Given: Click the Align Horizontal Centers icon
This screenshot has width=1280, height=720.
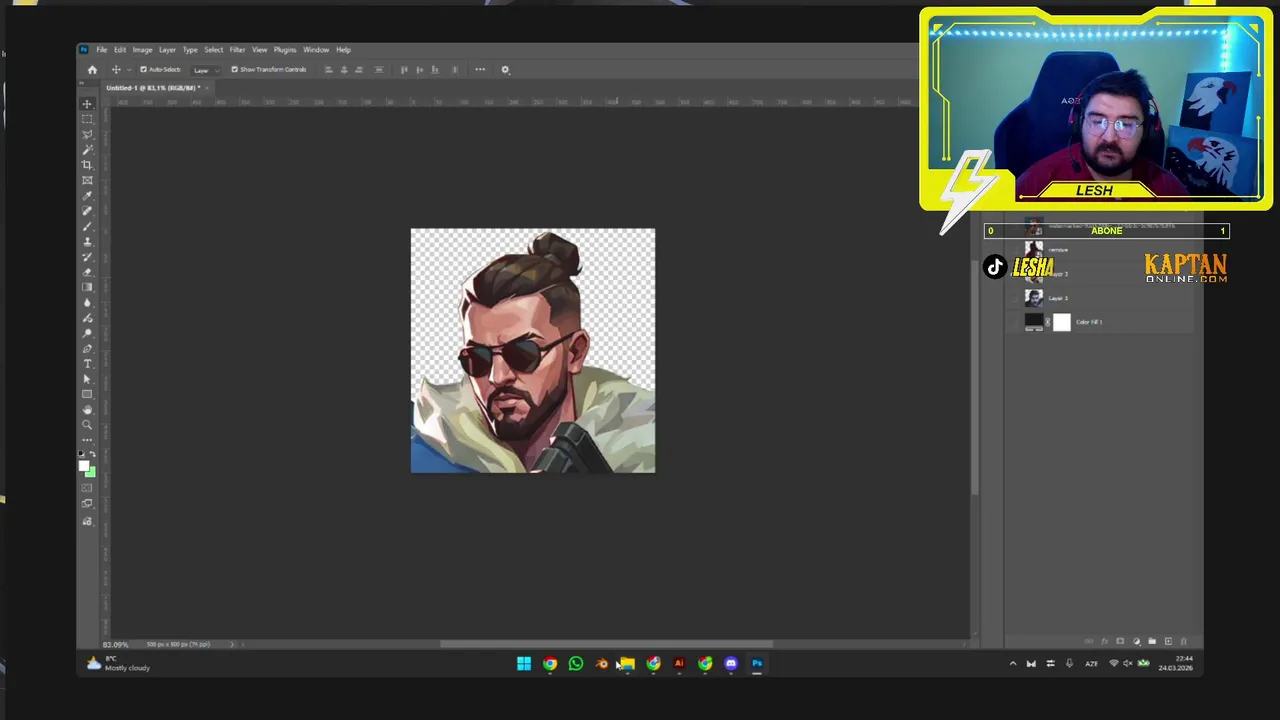Looking at the screenshot, I should (x=343, y=69).
